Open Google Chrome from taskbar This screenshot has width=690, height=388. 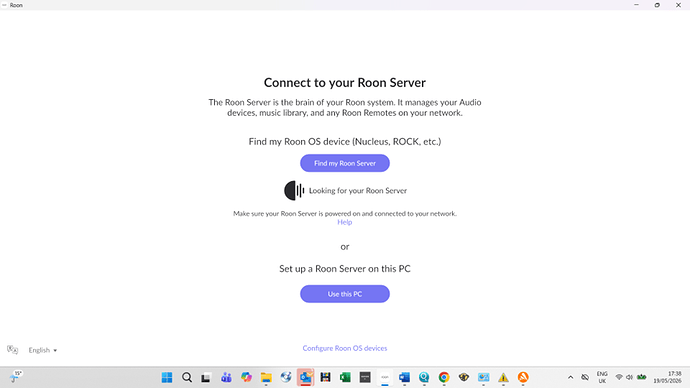point(444,377)
